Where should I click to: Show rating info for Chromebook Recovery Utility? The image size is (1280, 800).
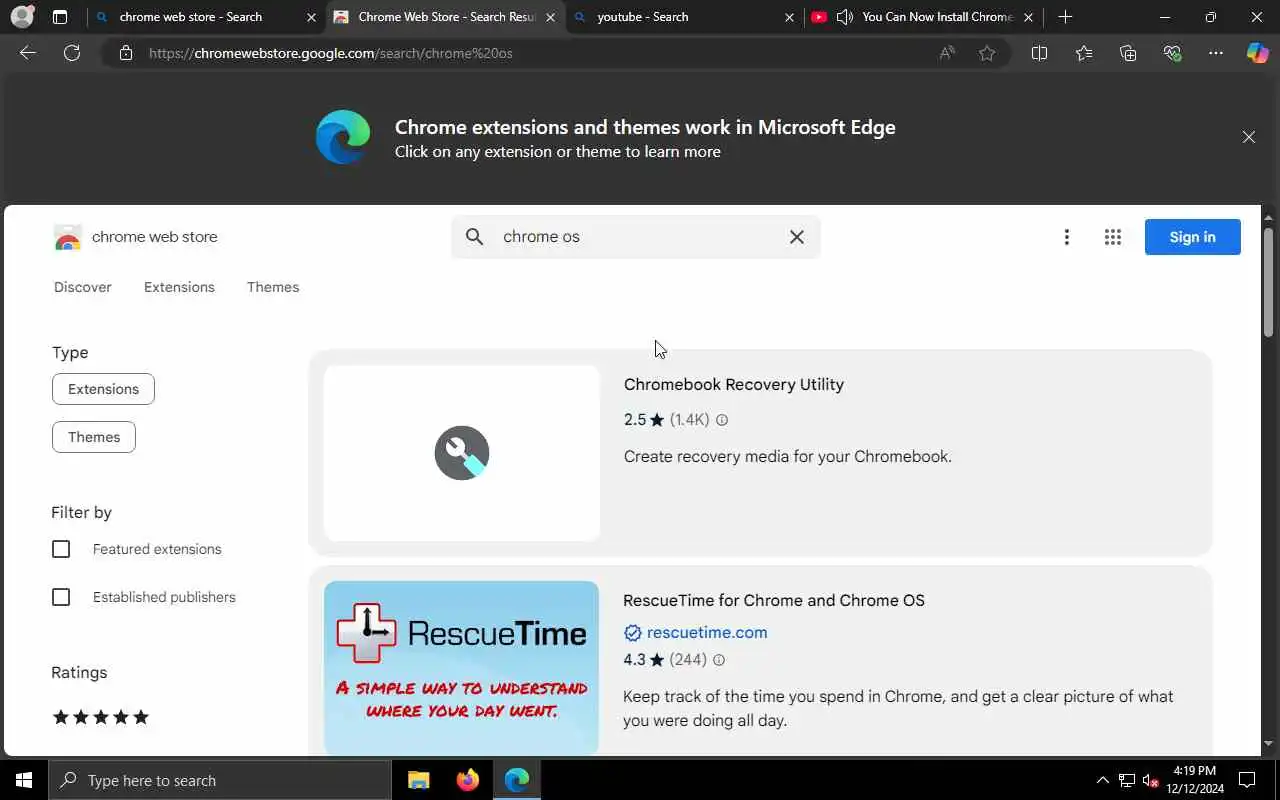tap(722, 420)
